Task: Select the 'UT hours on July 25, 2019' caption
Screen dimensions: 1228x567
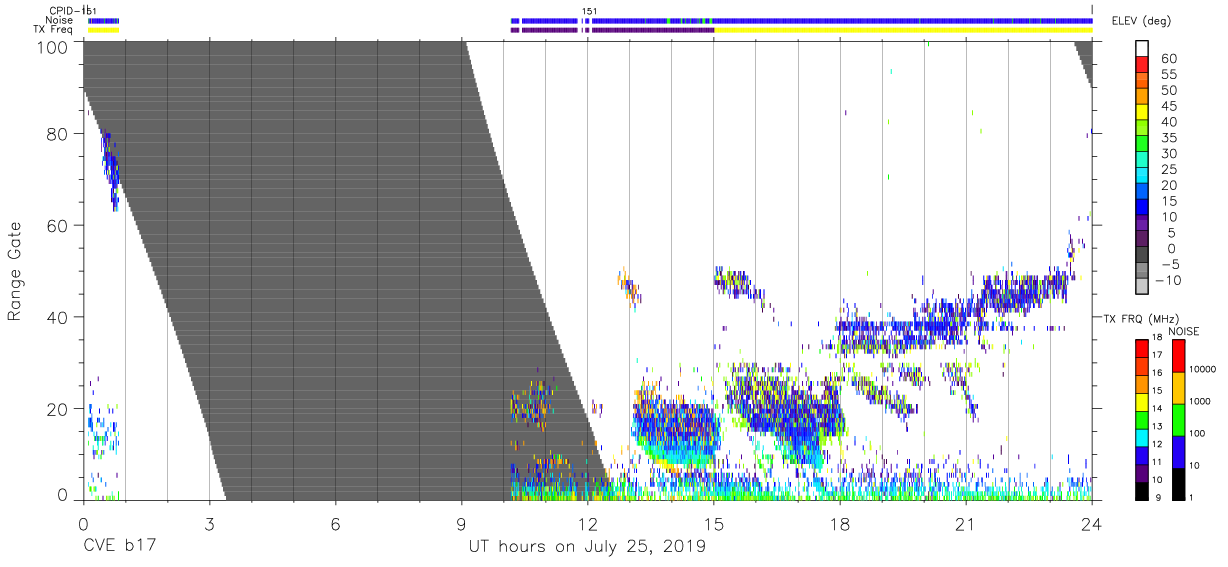Action: pyautogui.click(x=587, y=547)
